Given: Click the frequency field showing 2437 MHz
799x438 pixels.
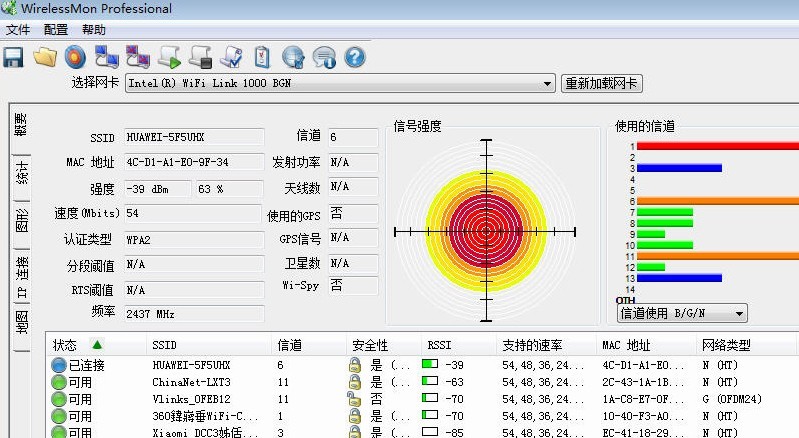Looking at the screenshot, I should 194,314.
